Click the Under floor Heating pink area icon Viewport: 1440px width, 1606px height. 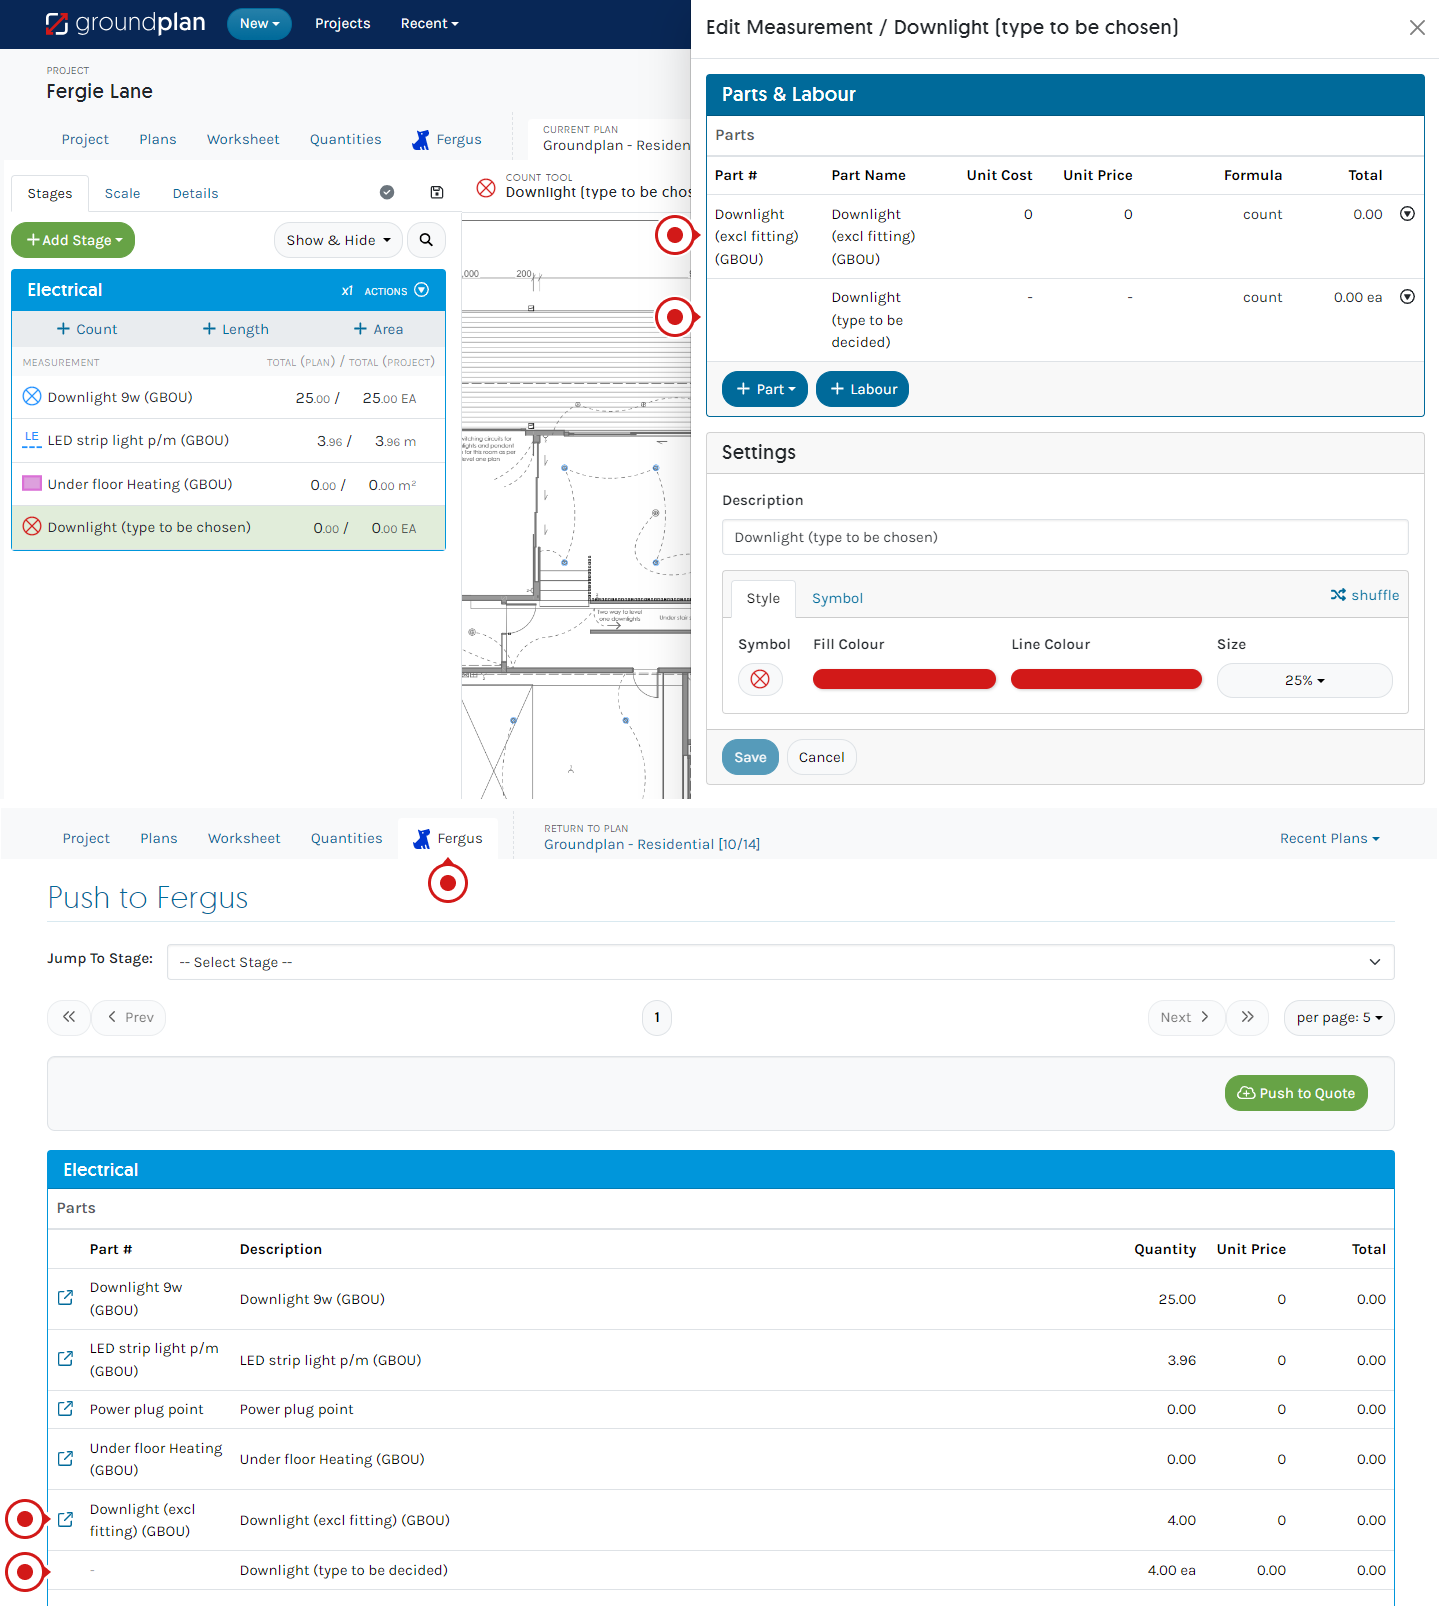32,484
